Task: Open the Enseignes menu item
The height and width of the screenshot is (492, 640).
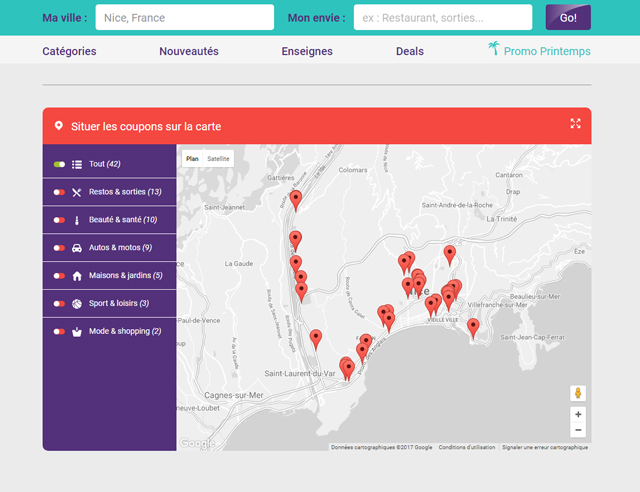Action: coord(307,51)
